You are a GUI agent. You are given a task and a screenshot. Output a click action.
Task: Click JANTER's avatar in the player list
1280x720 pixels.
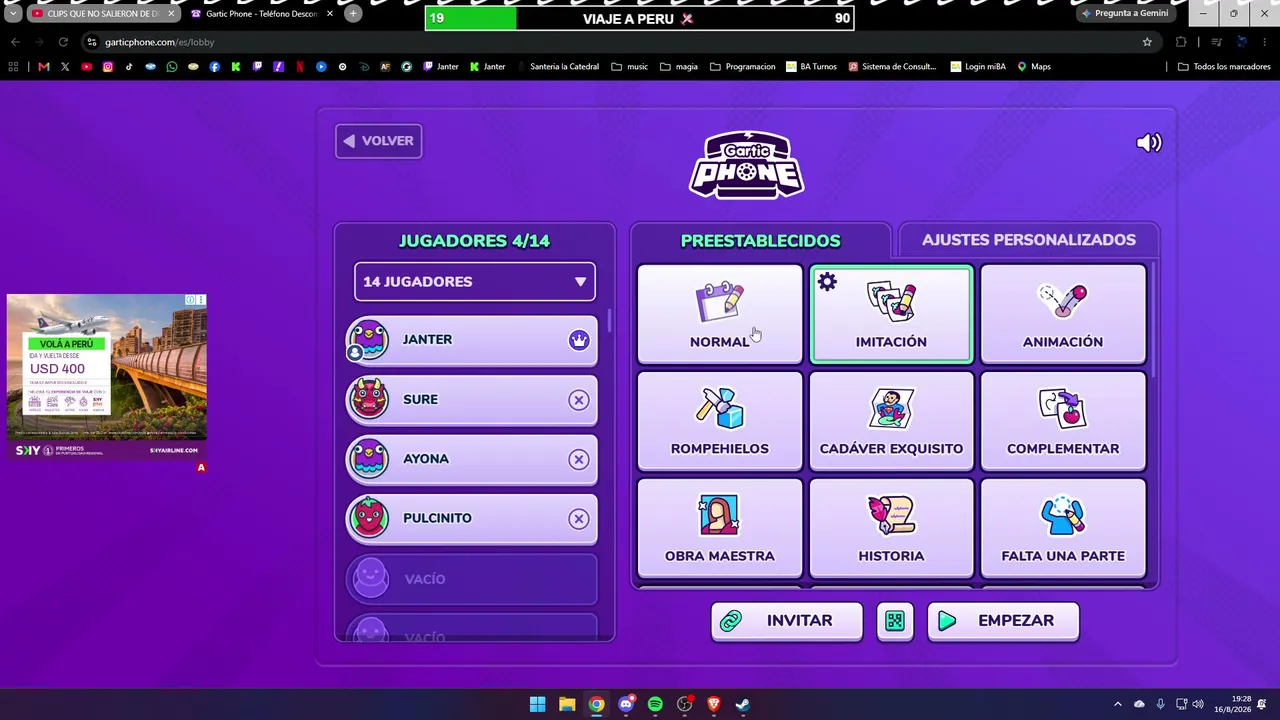[369, 340]
